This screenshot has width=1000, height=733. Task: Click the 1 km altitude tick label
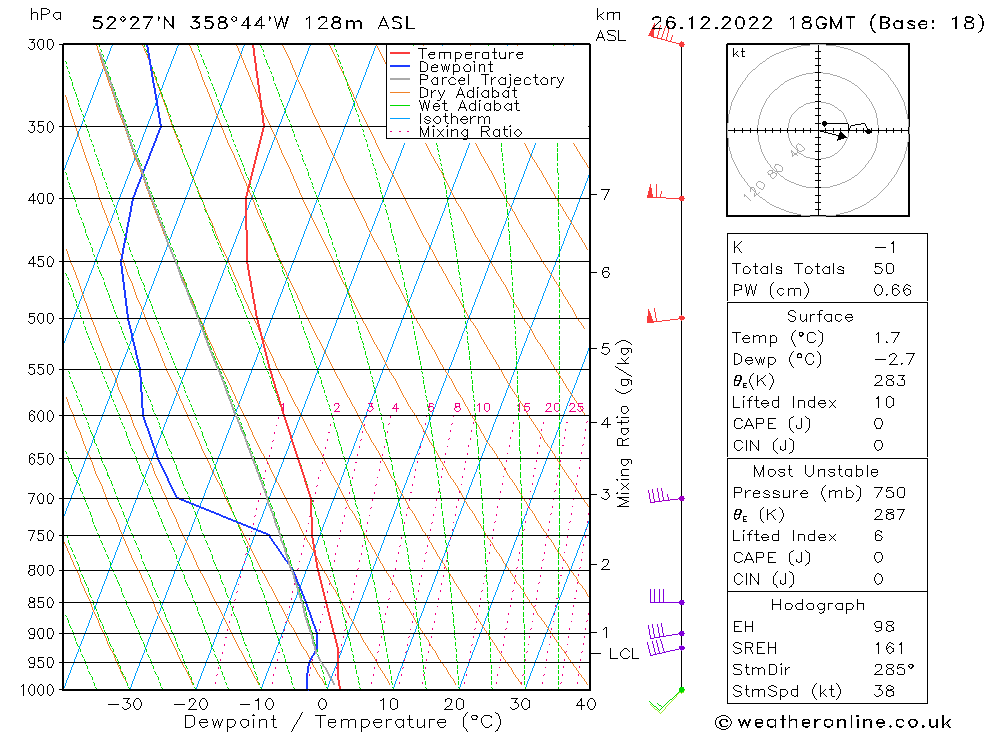point(605,632)
